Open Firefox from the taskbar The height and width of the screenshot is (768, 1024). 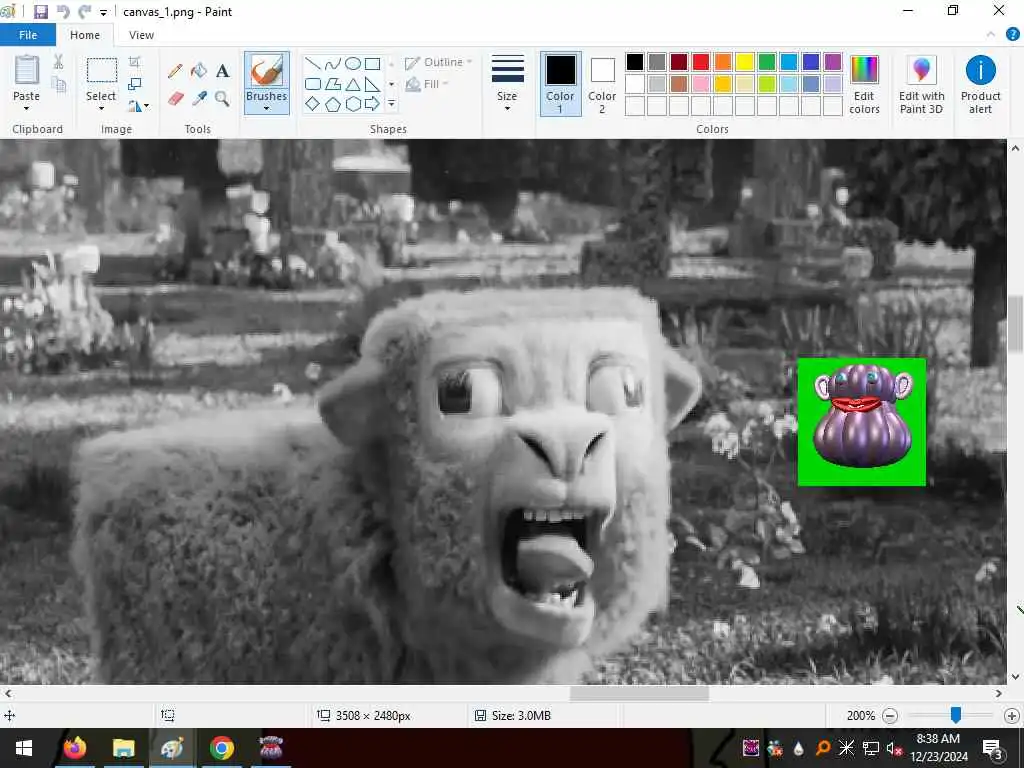(75, 748)
